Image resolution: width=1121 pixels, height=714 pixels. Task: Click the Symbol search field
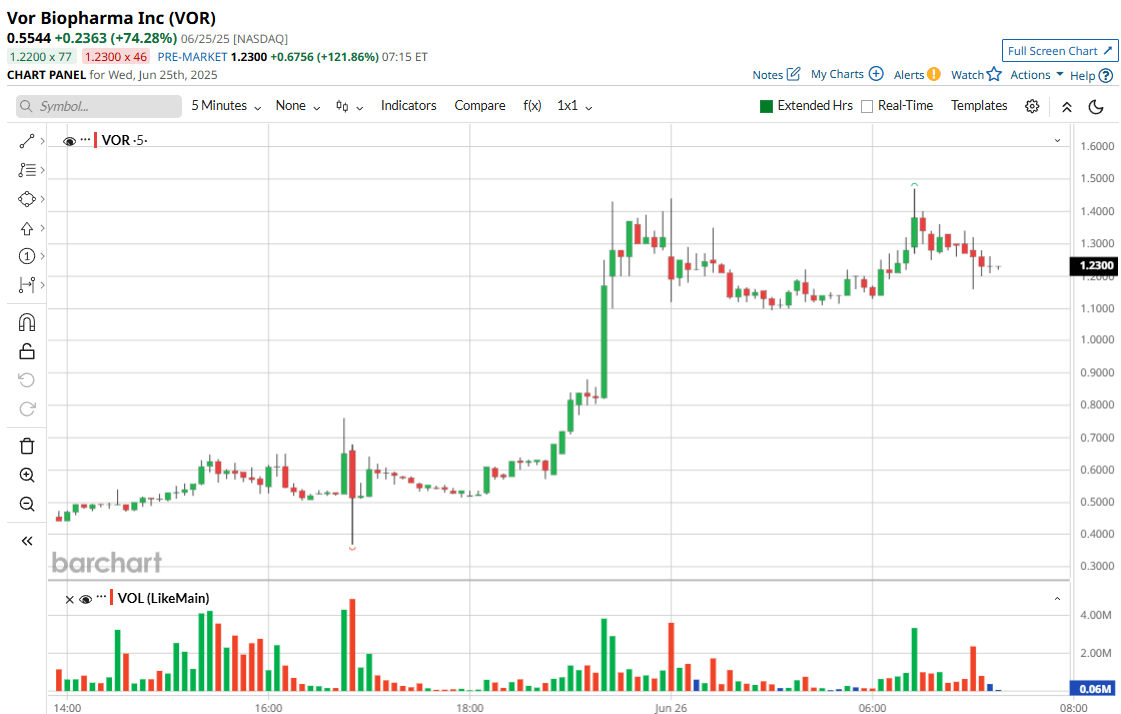(x=99, y=106)
